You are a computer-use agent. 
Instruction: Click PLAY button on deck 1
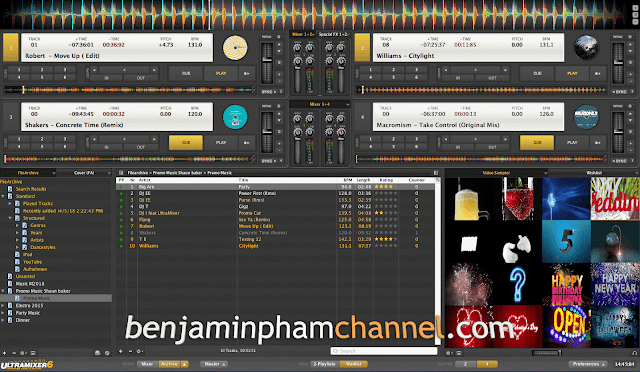221,74
